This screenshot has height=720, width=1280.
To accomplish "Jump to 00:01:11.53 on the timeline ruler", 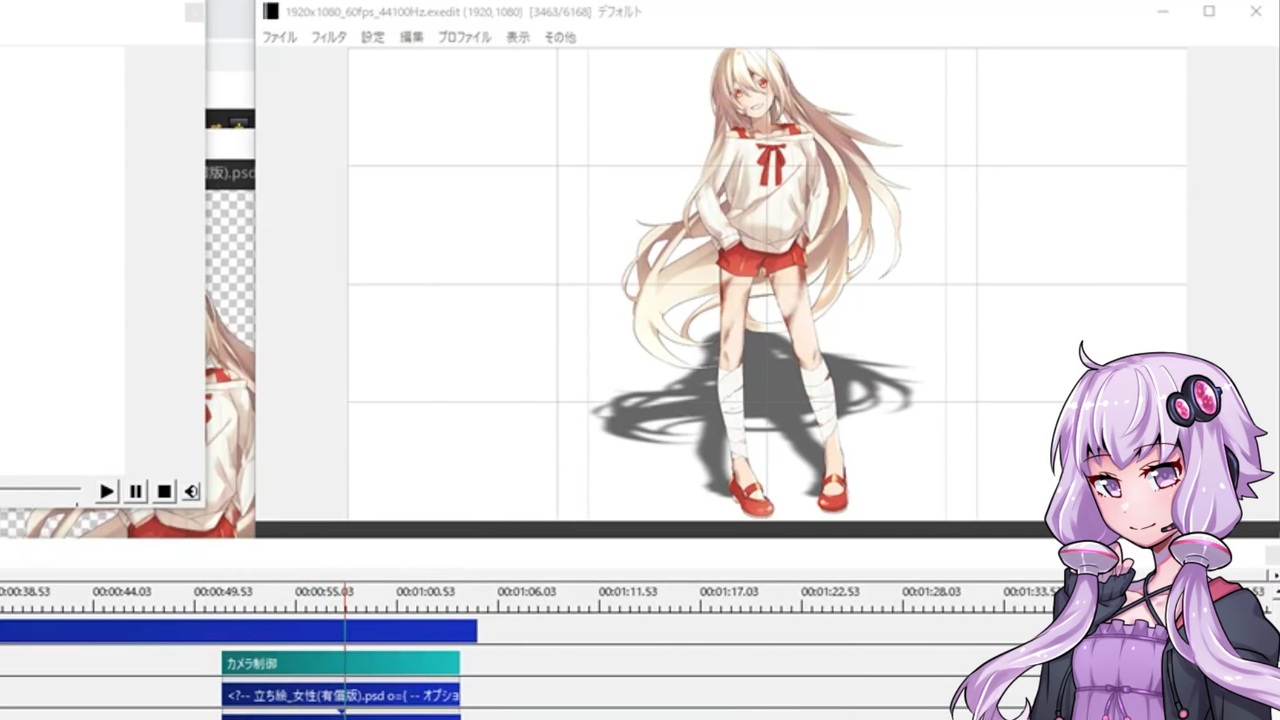I will point(628,592).
